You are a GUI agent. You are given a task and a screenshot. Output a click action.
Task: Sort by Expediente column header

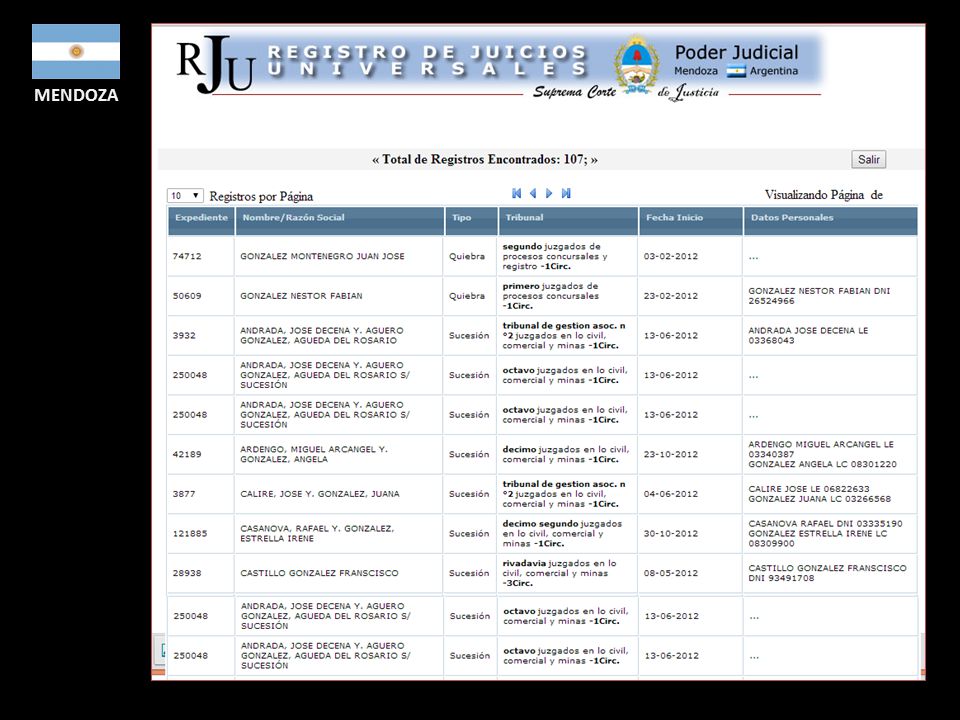pos(201,221)
